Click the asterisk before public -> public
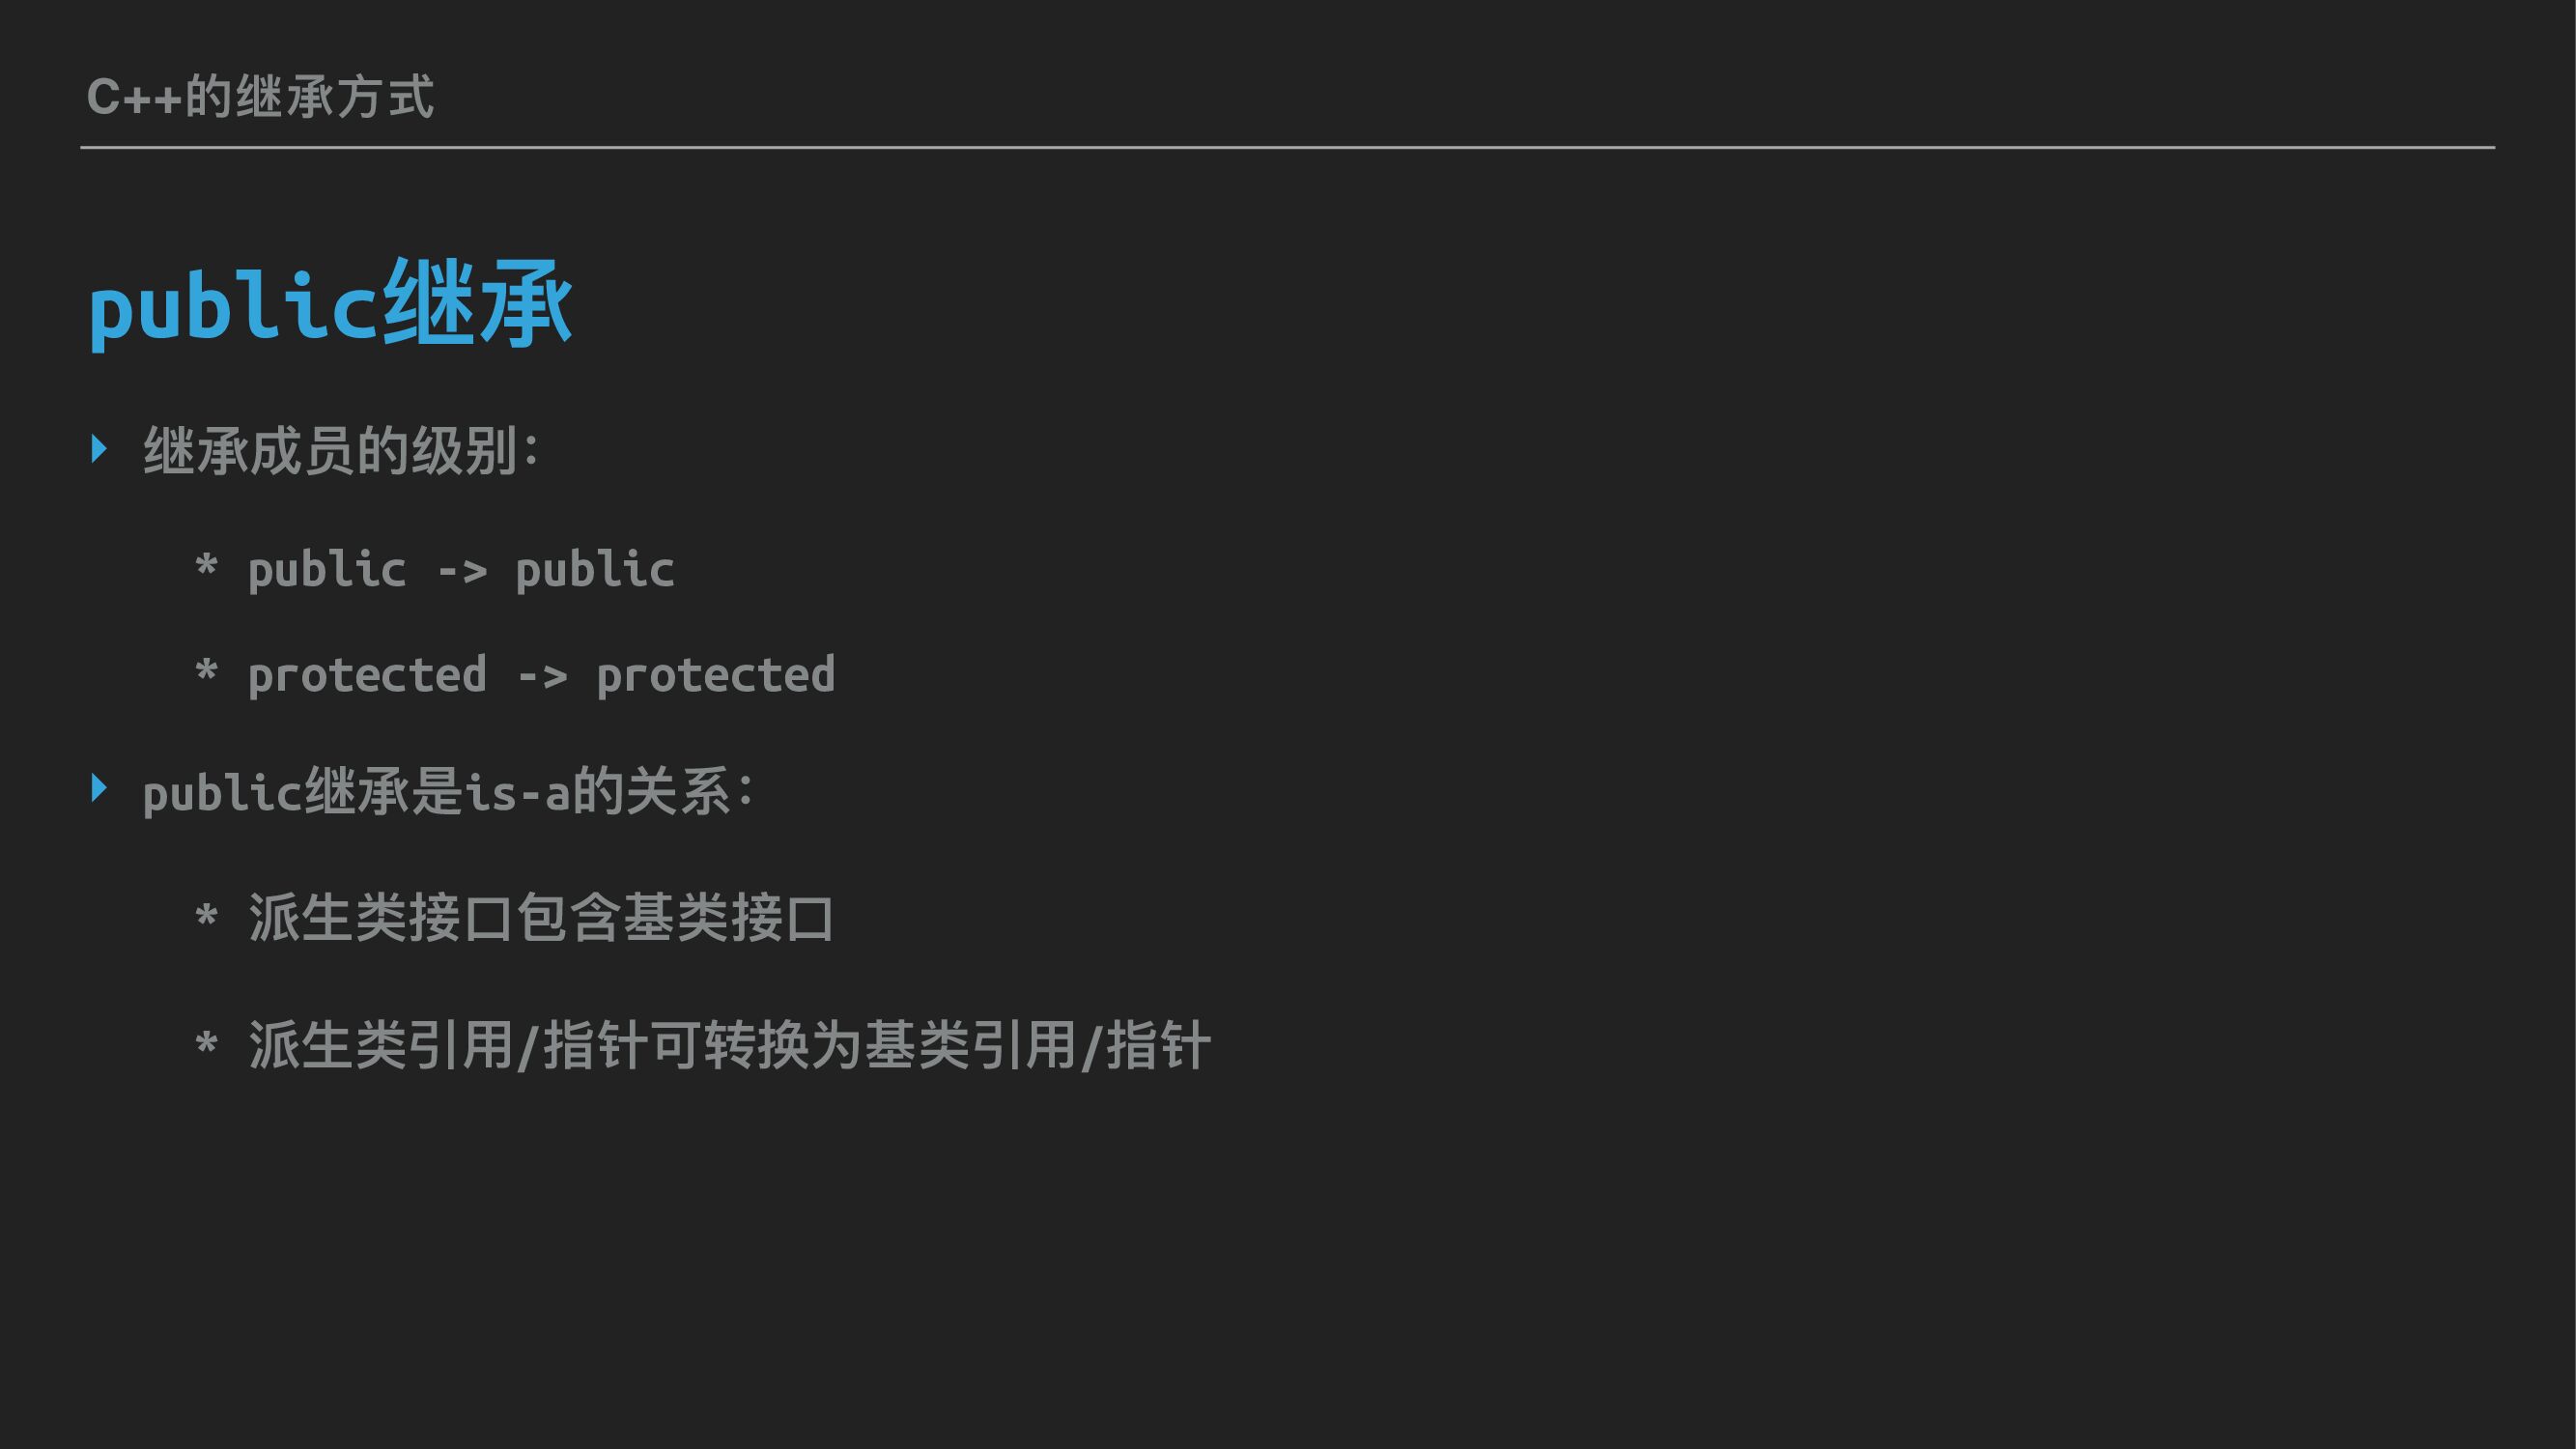 [x=206, y=566]
